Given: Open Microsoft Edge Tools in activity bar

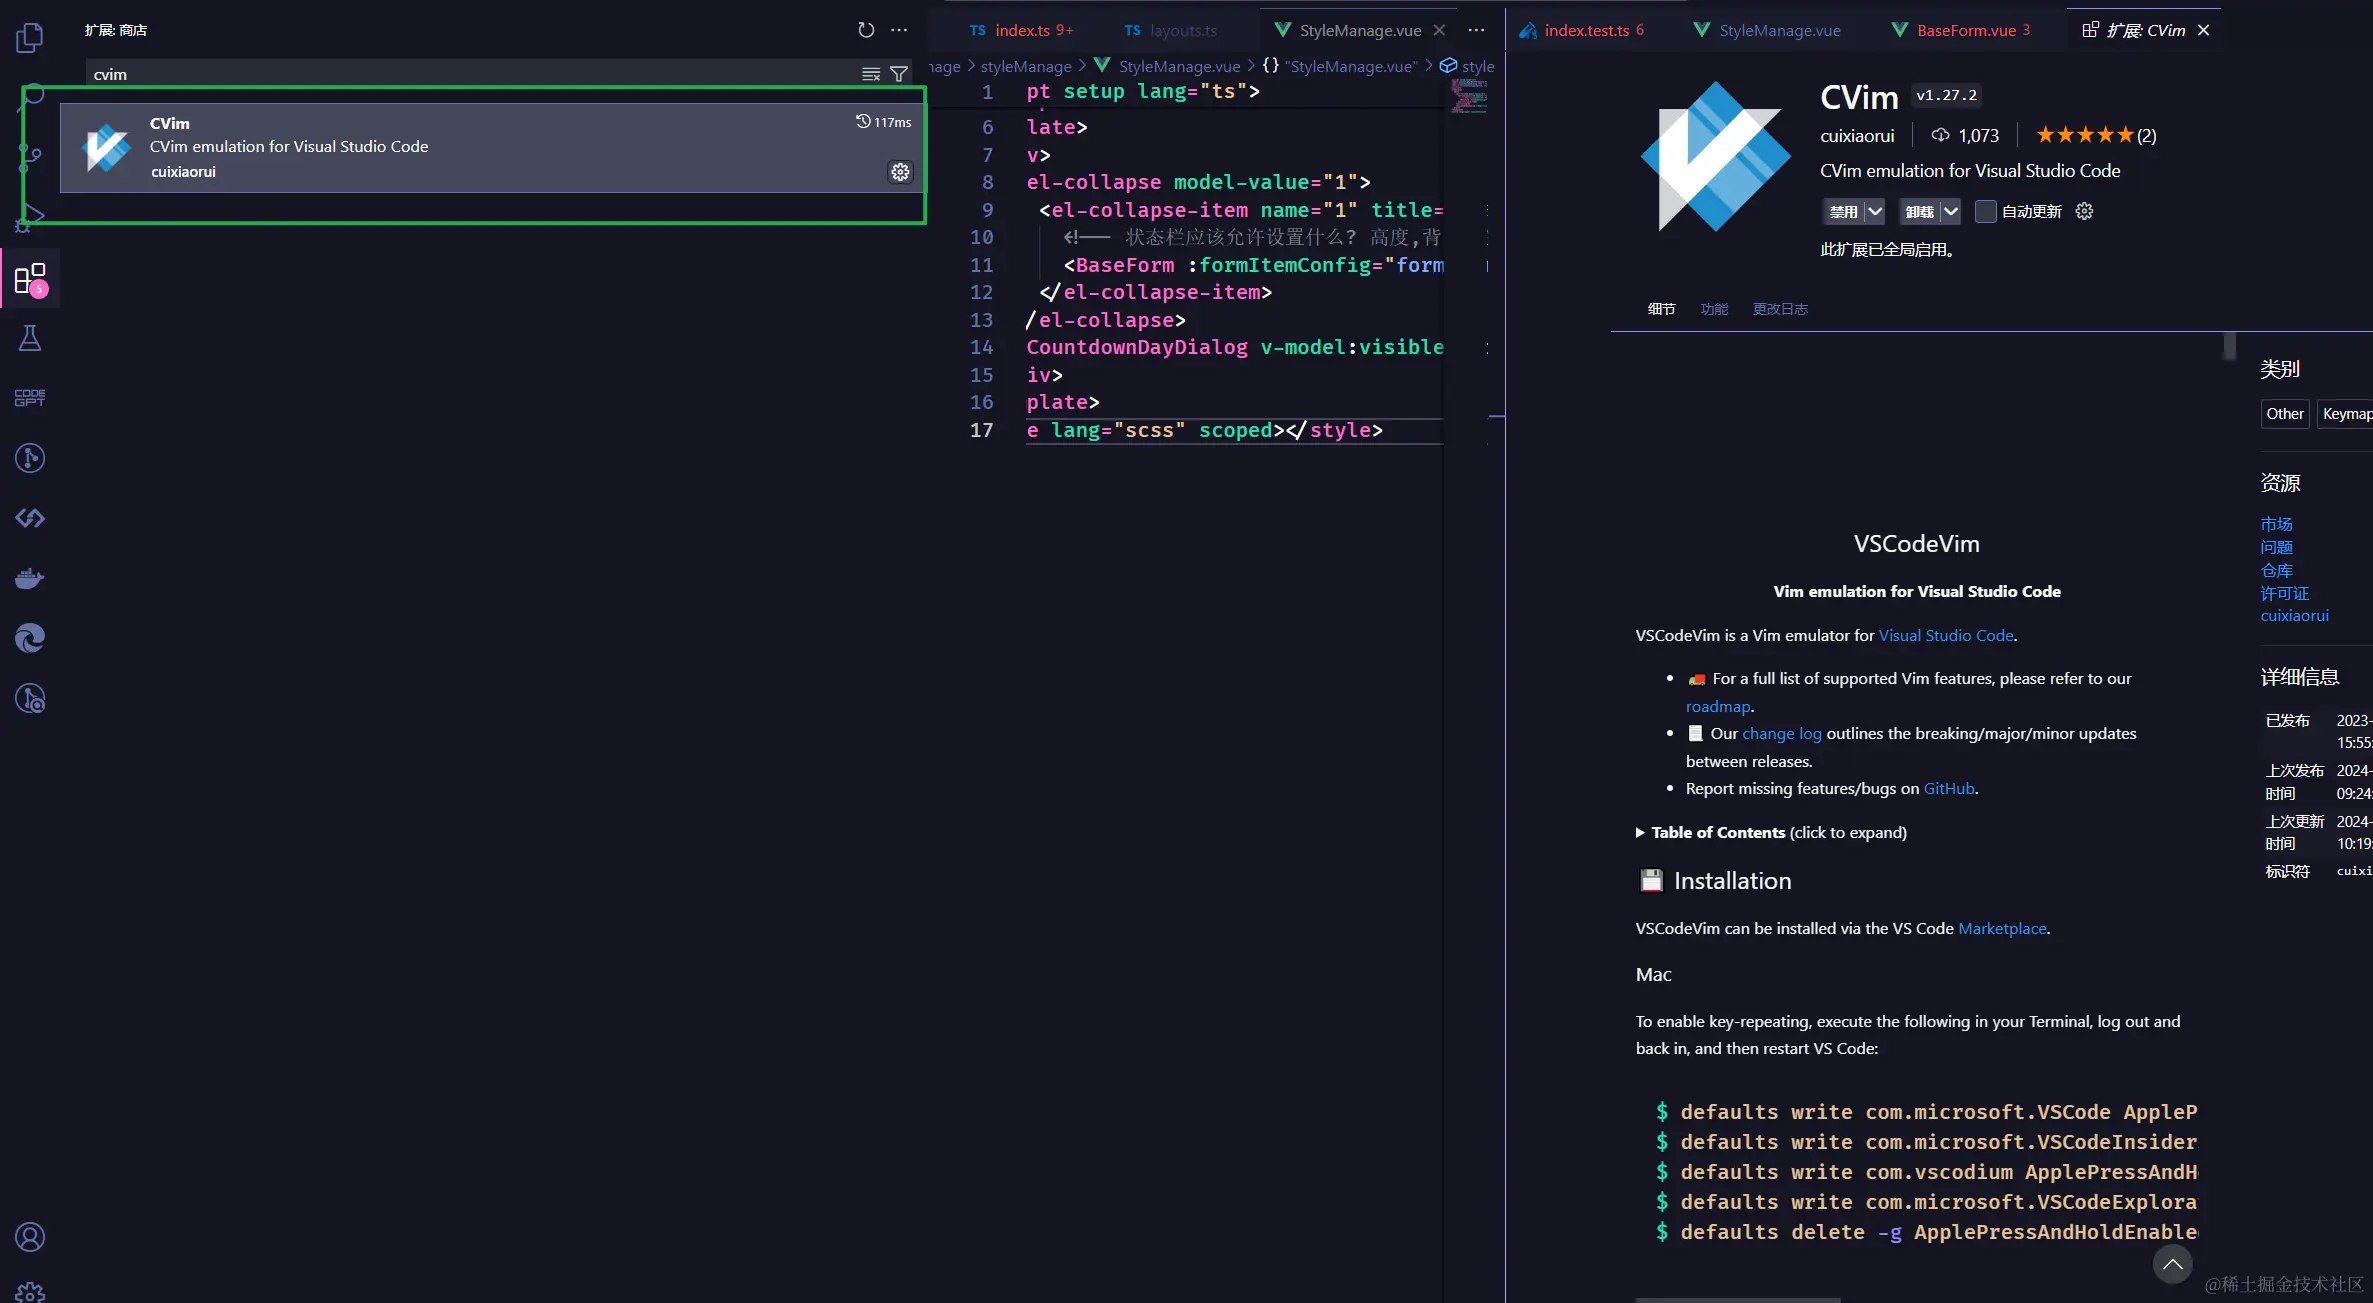Looking at the screenshot, I should click(30, 638).
